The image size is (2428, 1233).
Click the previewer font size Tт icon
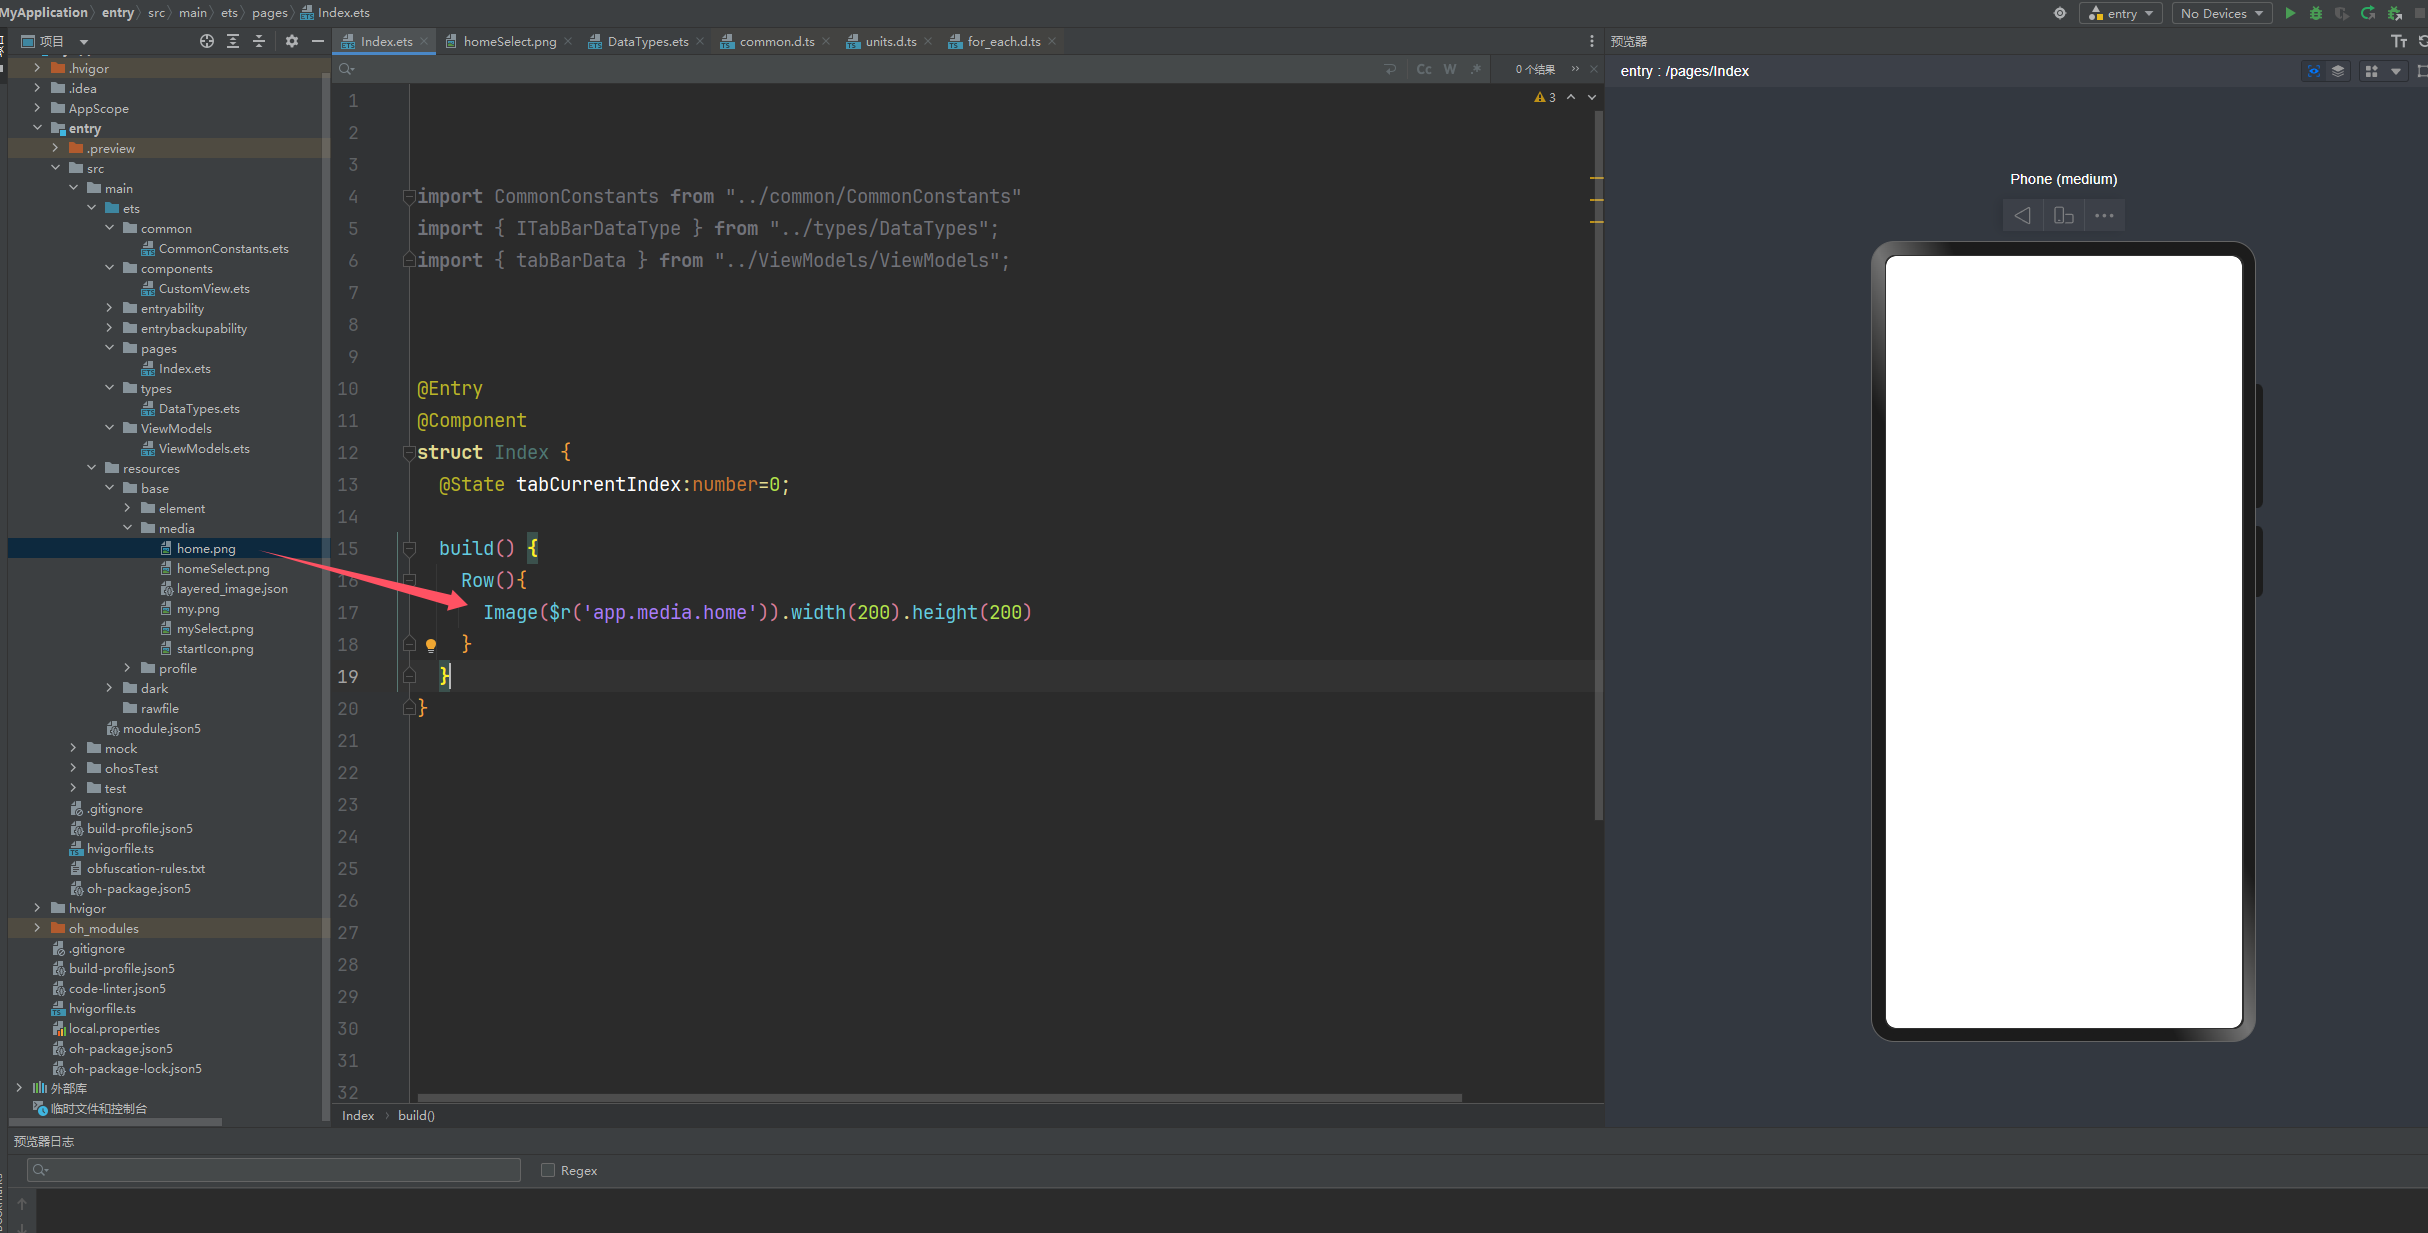tap(2399, 41)
